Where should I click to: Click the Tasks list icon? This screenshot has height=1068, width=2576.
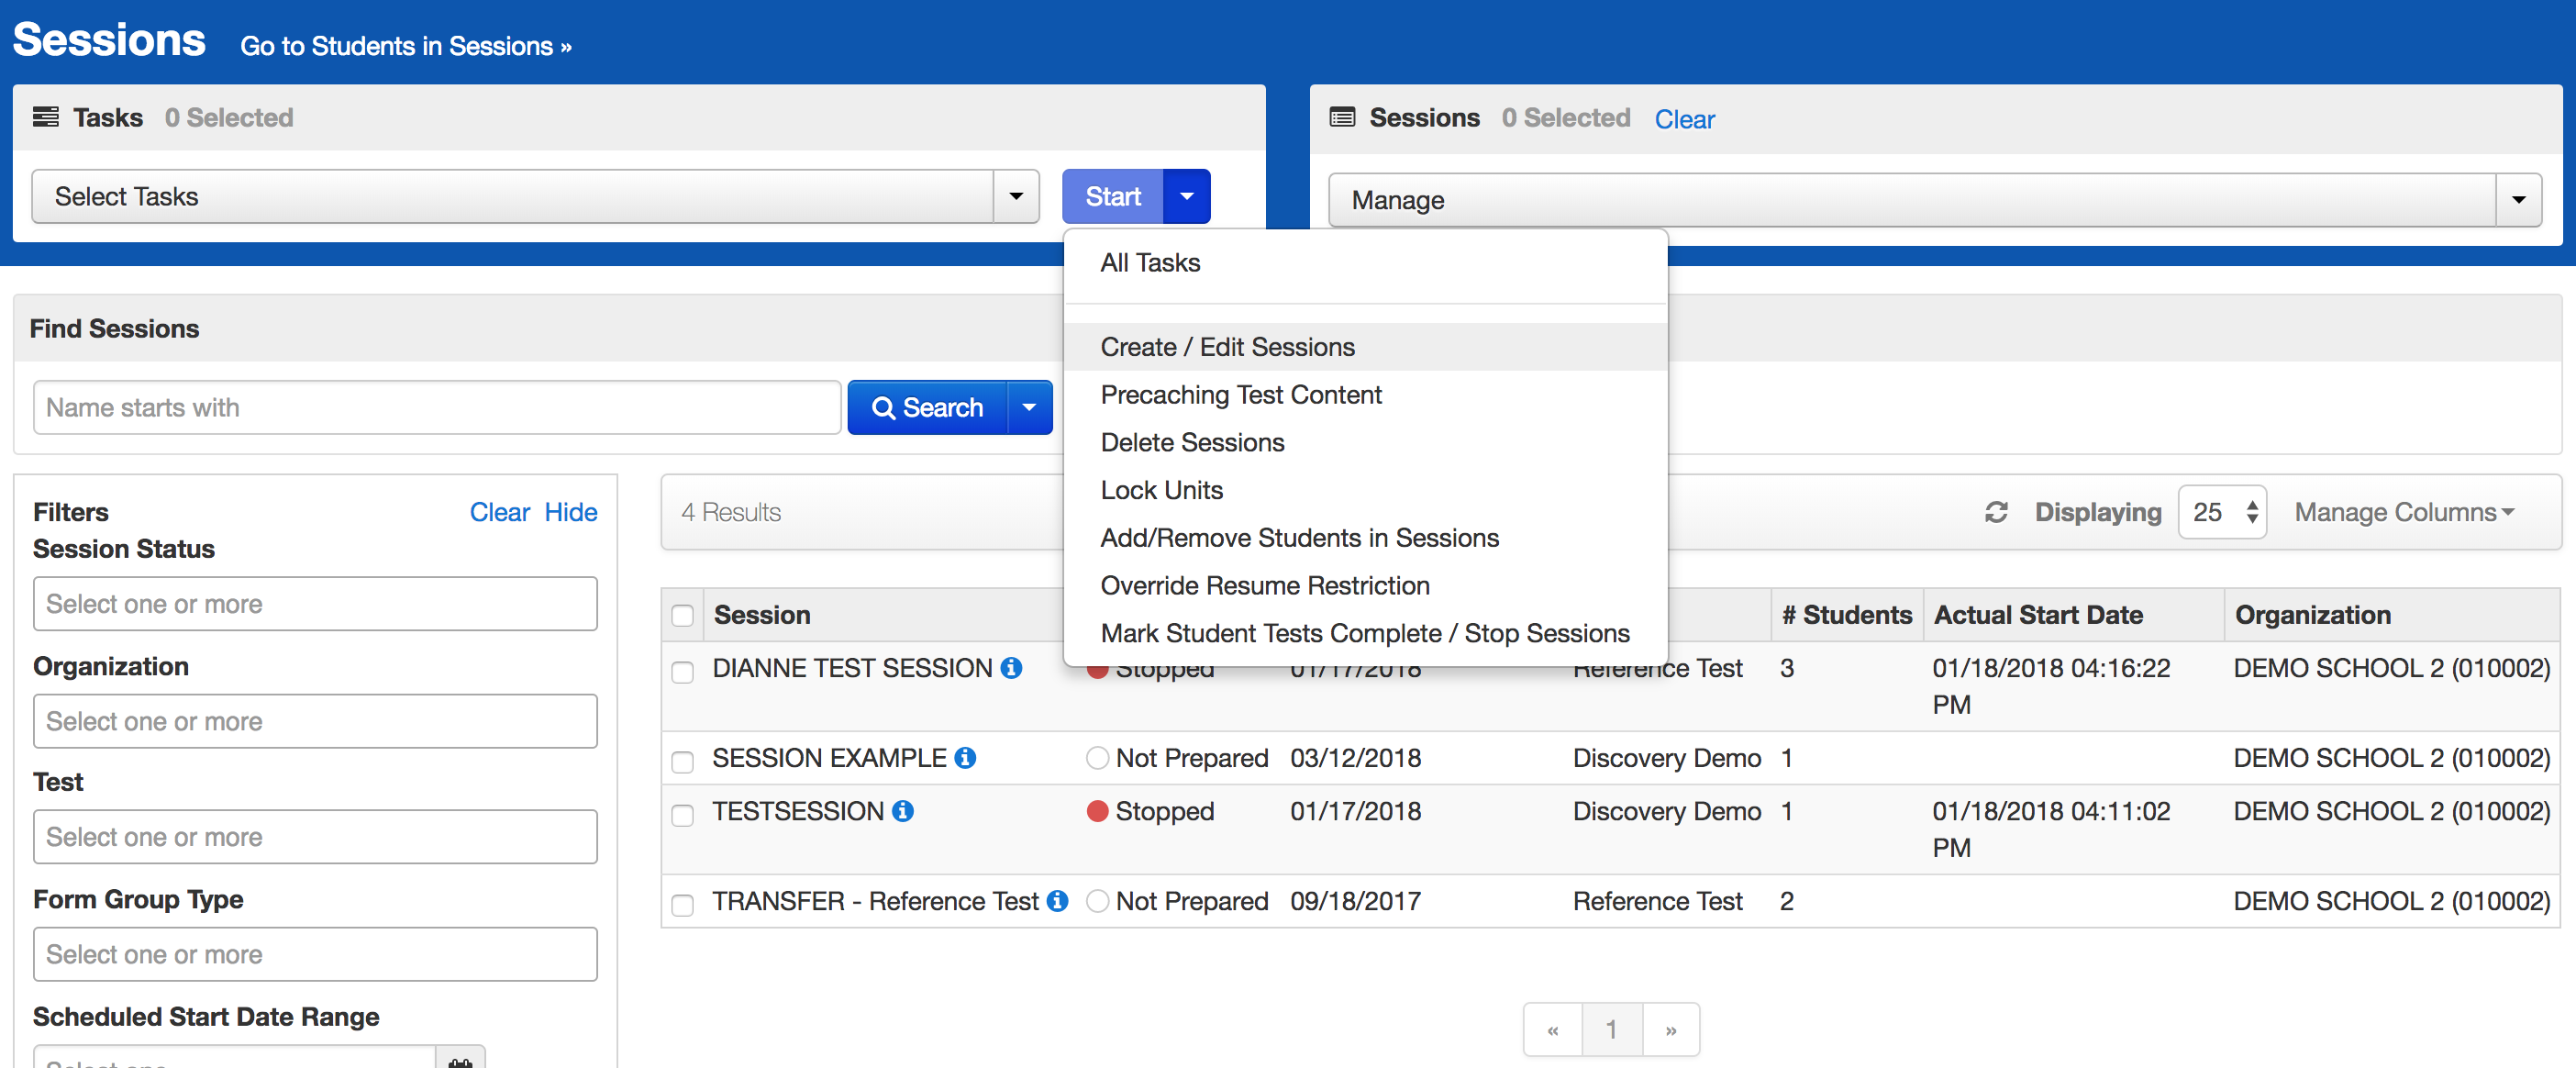pyautogui.click(x=45, y=117)
